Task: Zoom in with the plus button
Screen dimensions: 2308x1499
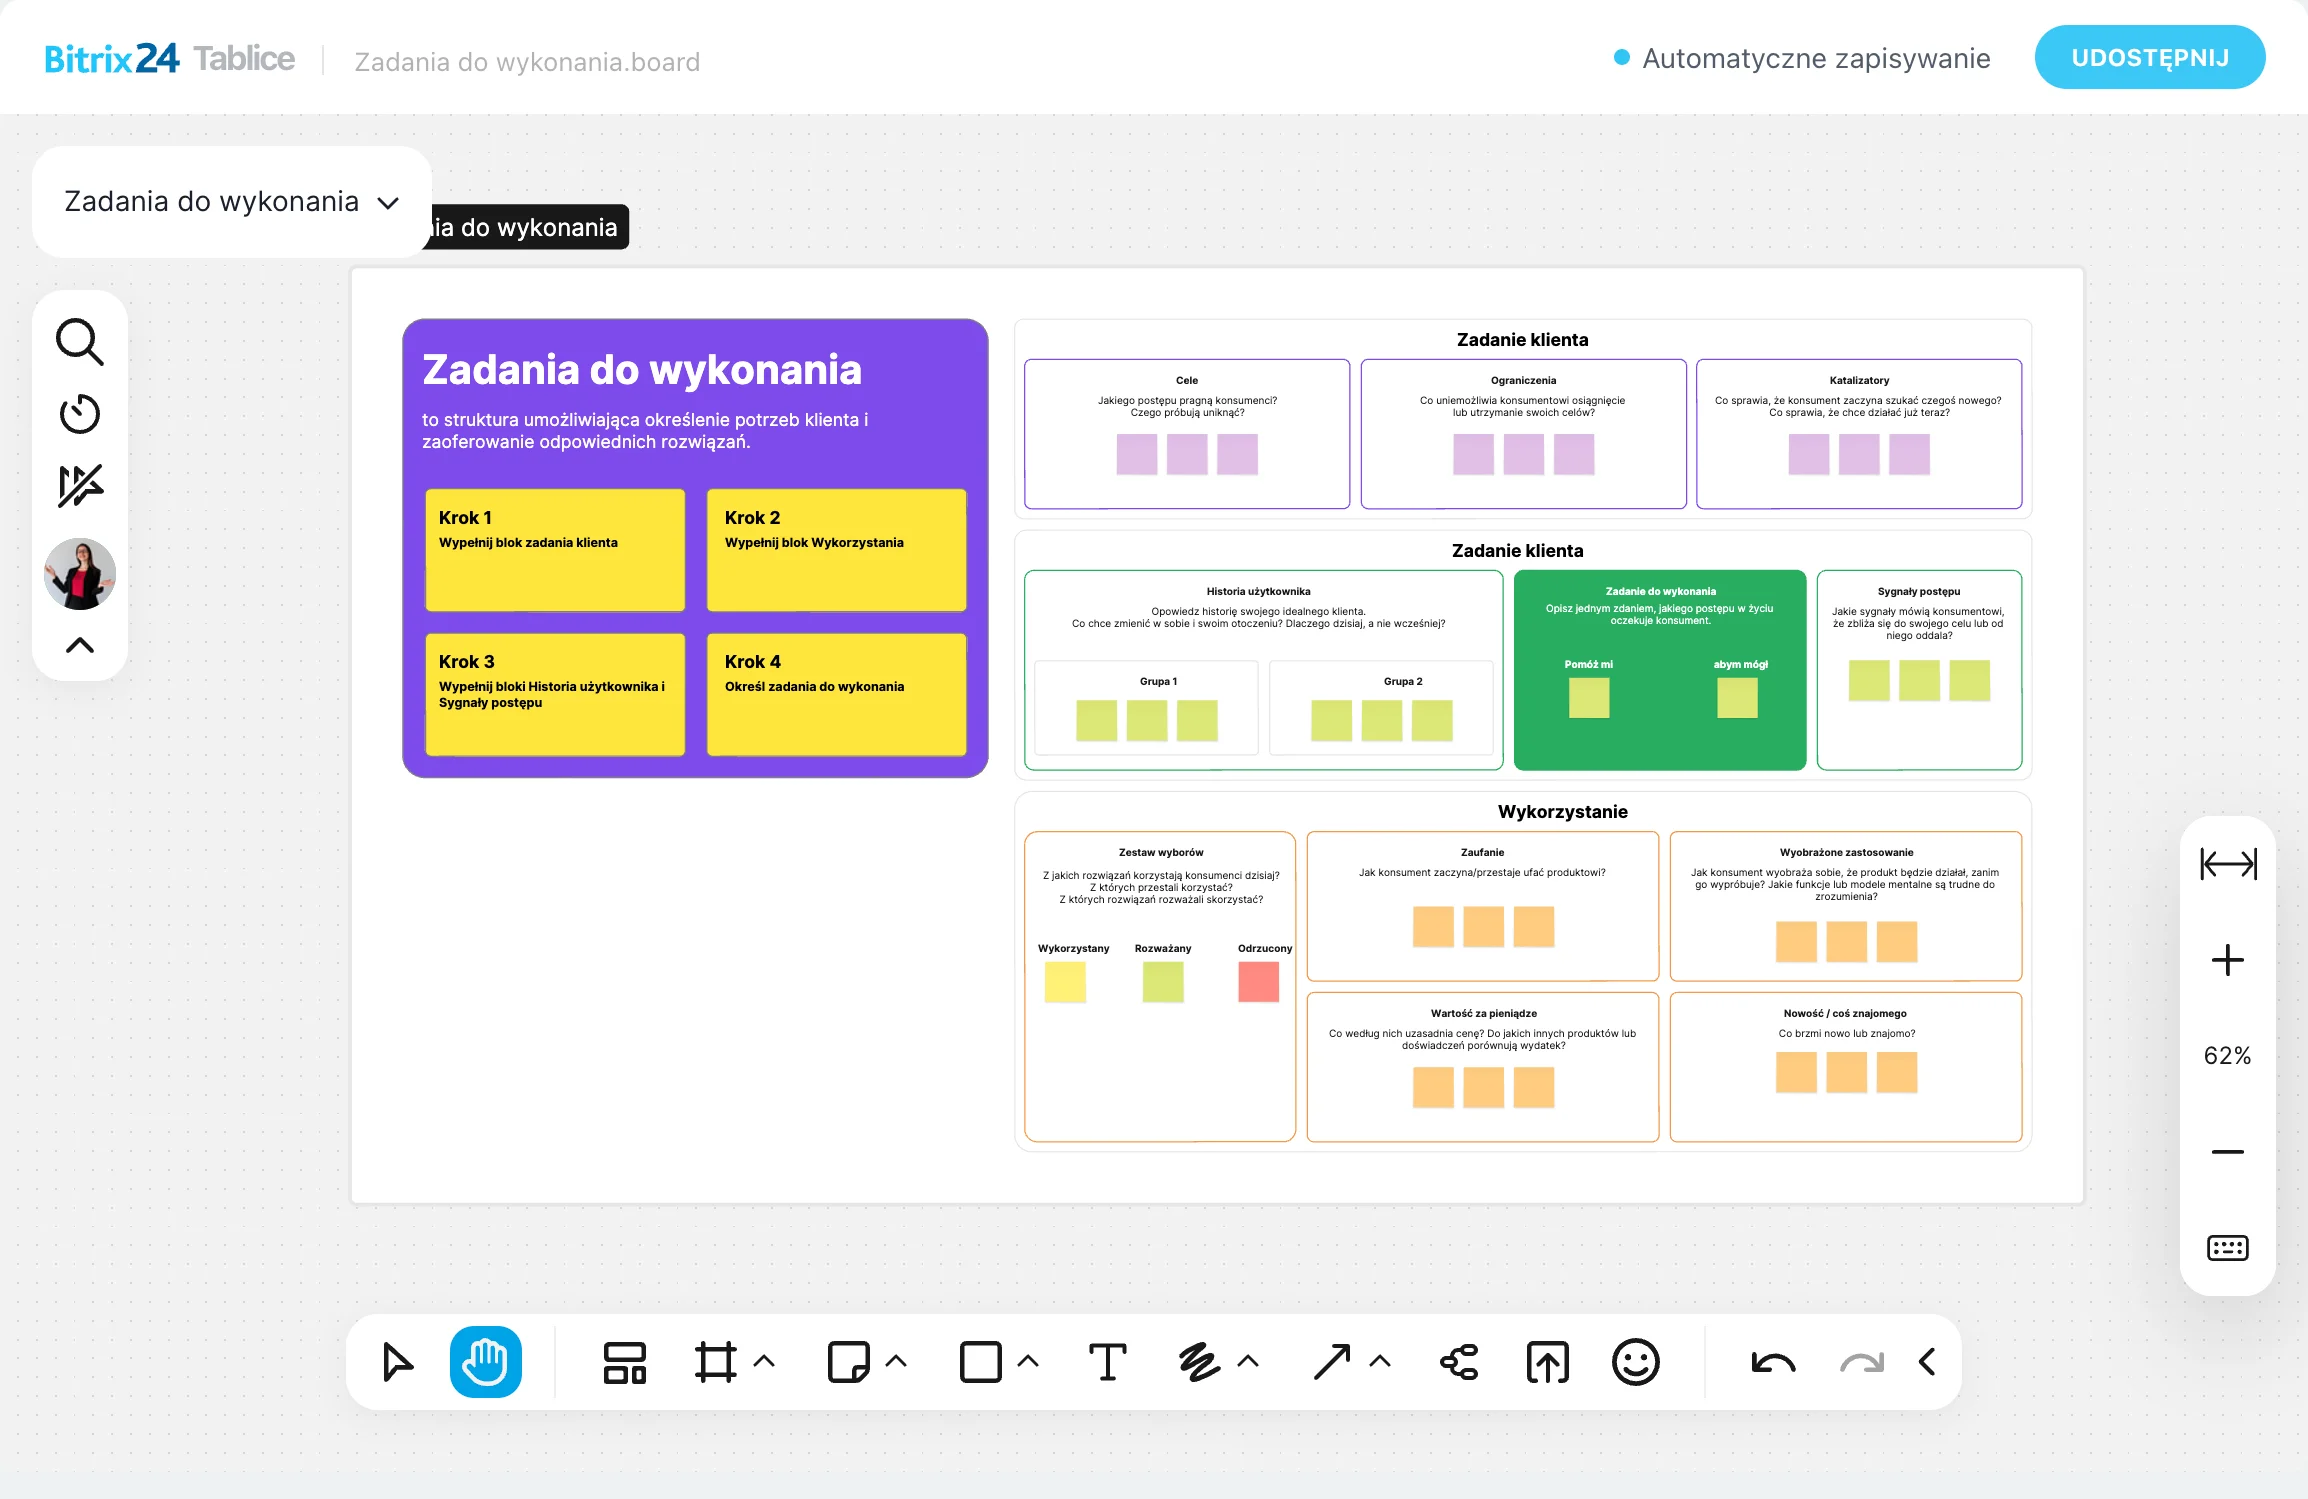Action: tap(2228, 960)
